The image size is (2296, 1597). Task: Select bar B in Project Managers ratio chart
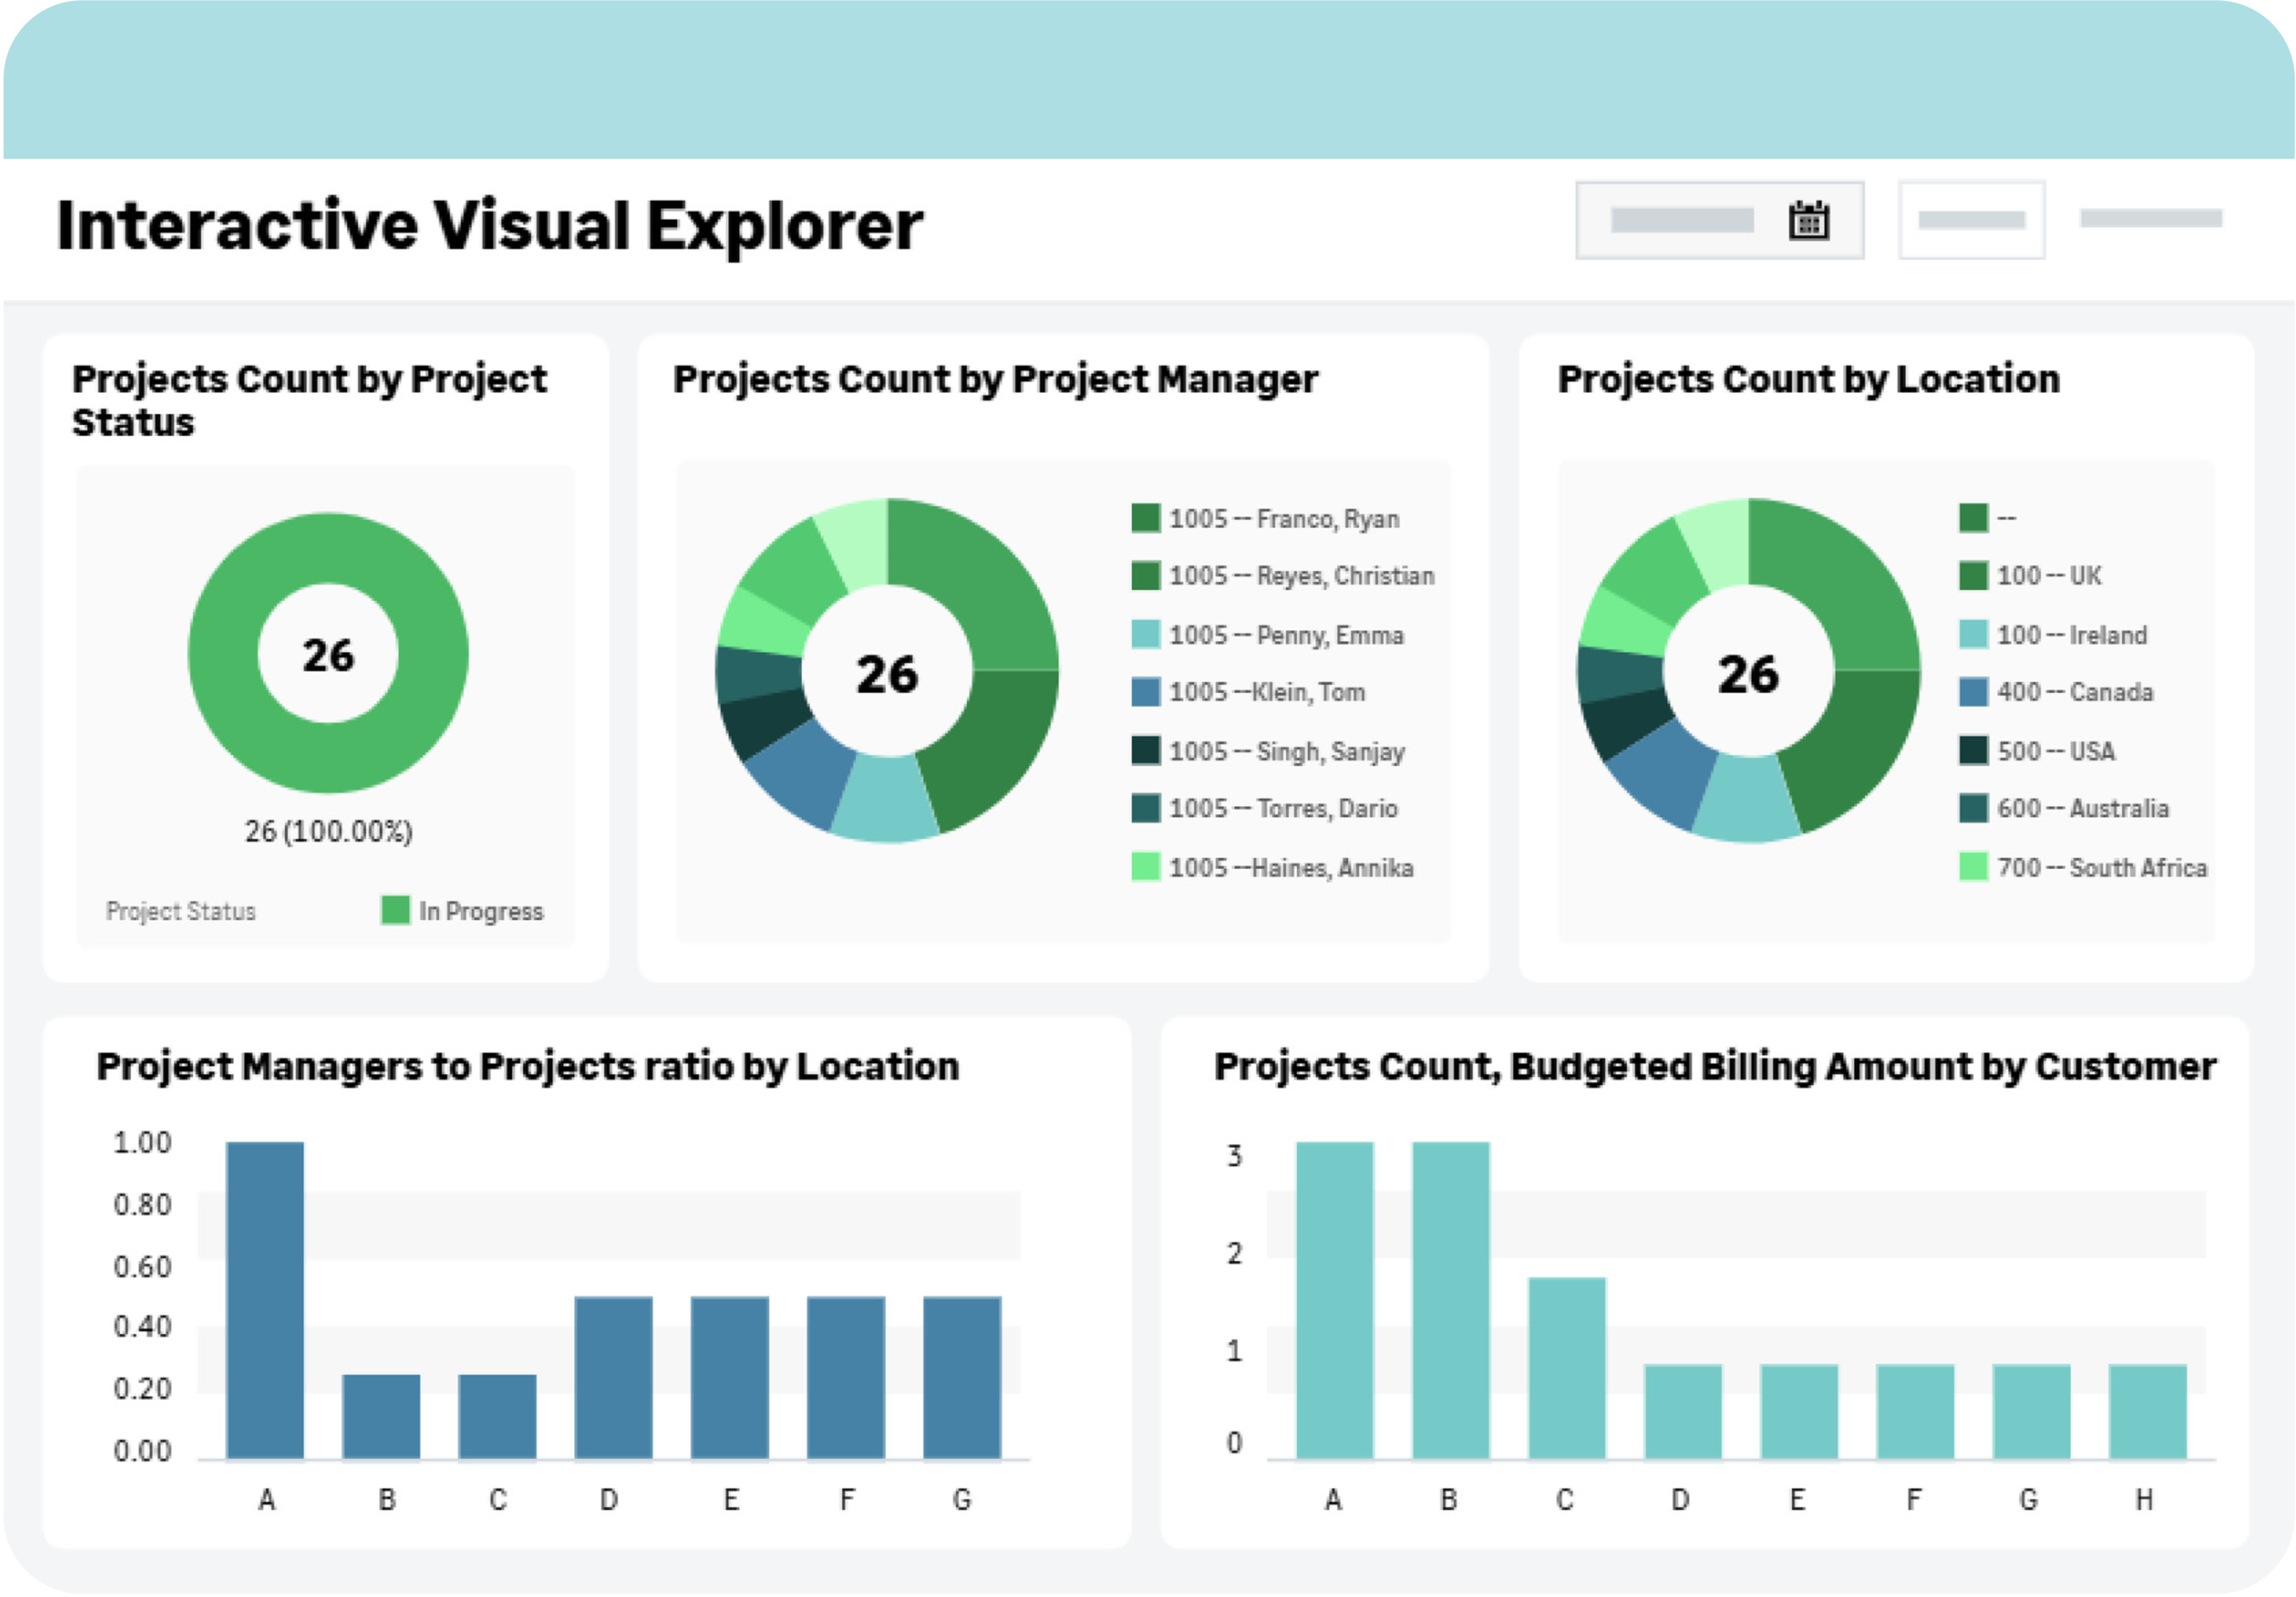(381, 1417)
